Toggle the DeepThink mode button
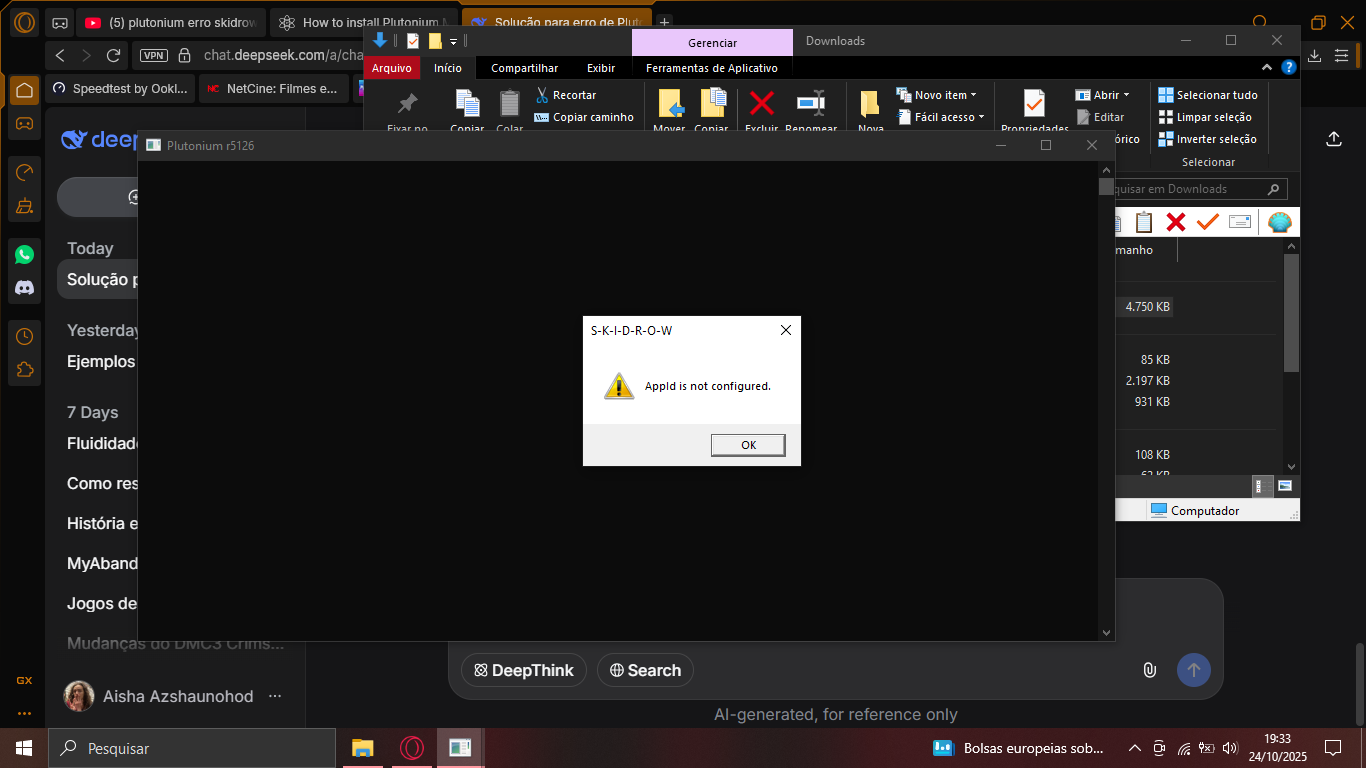The image size is (1366, 768). click(523, 670)
